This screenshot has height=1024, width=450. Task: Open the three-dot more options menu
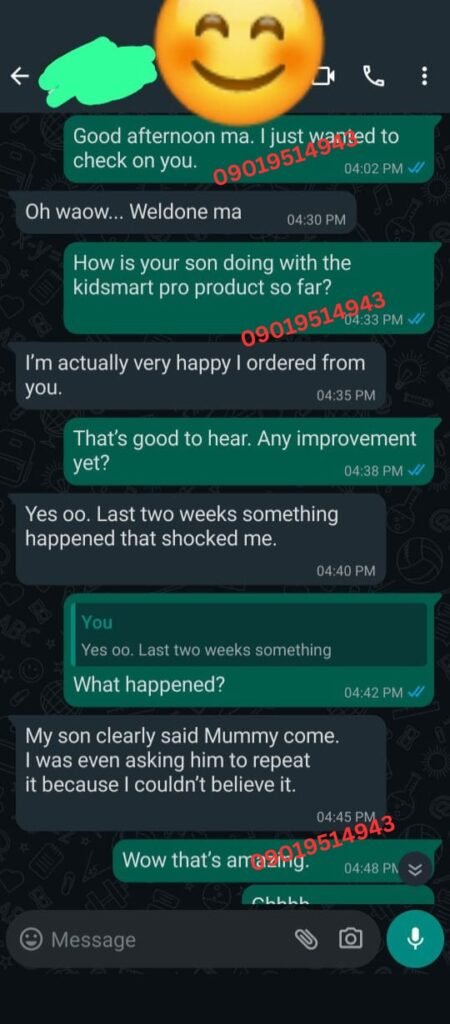(425, 77)
